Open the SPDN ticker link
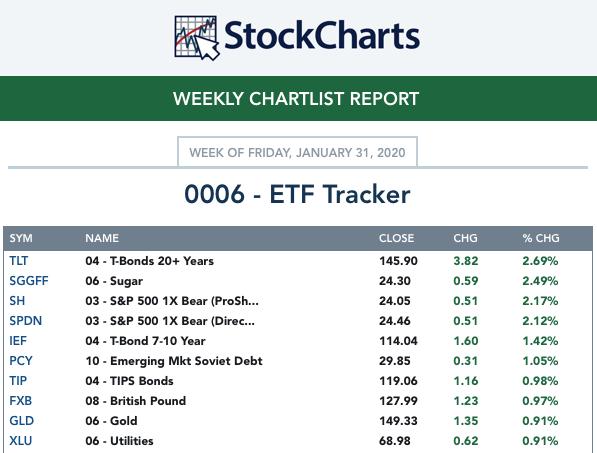This screenshot has width=597, height=453. click(26, 321)
